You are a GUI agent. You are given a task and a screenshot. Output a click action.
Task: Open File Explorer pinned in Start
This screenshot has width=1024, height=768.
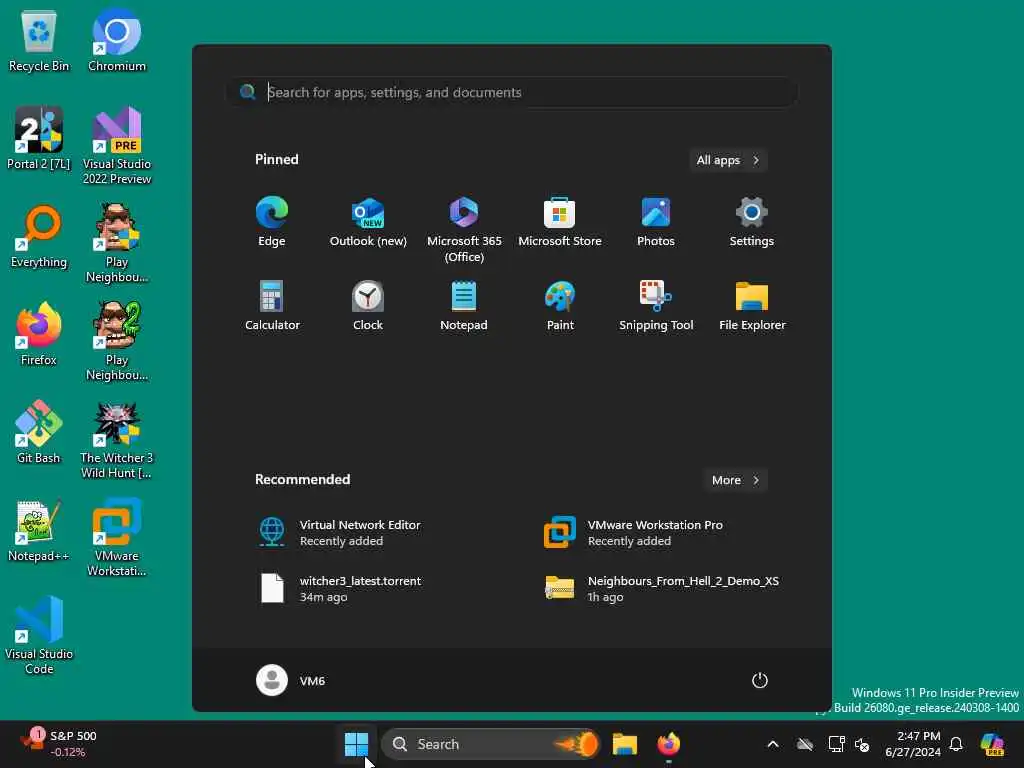[x=752, y=306]
